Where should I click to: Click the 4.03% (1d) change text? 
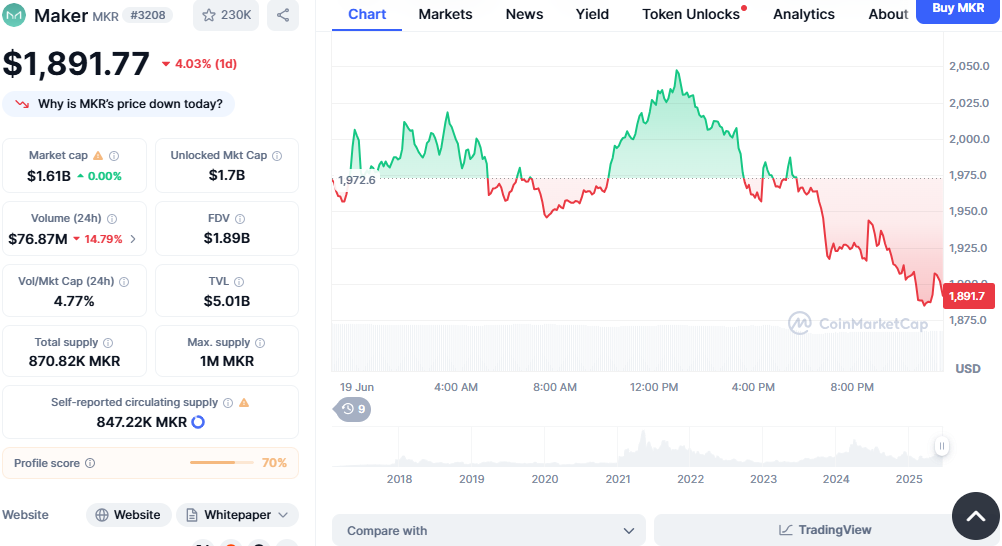tap(206, 64)
